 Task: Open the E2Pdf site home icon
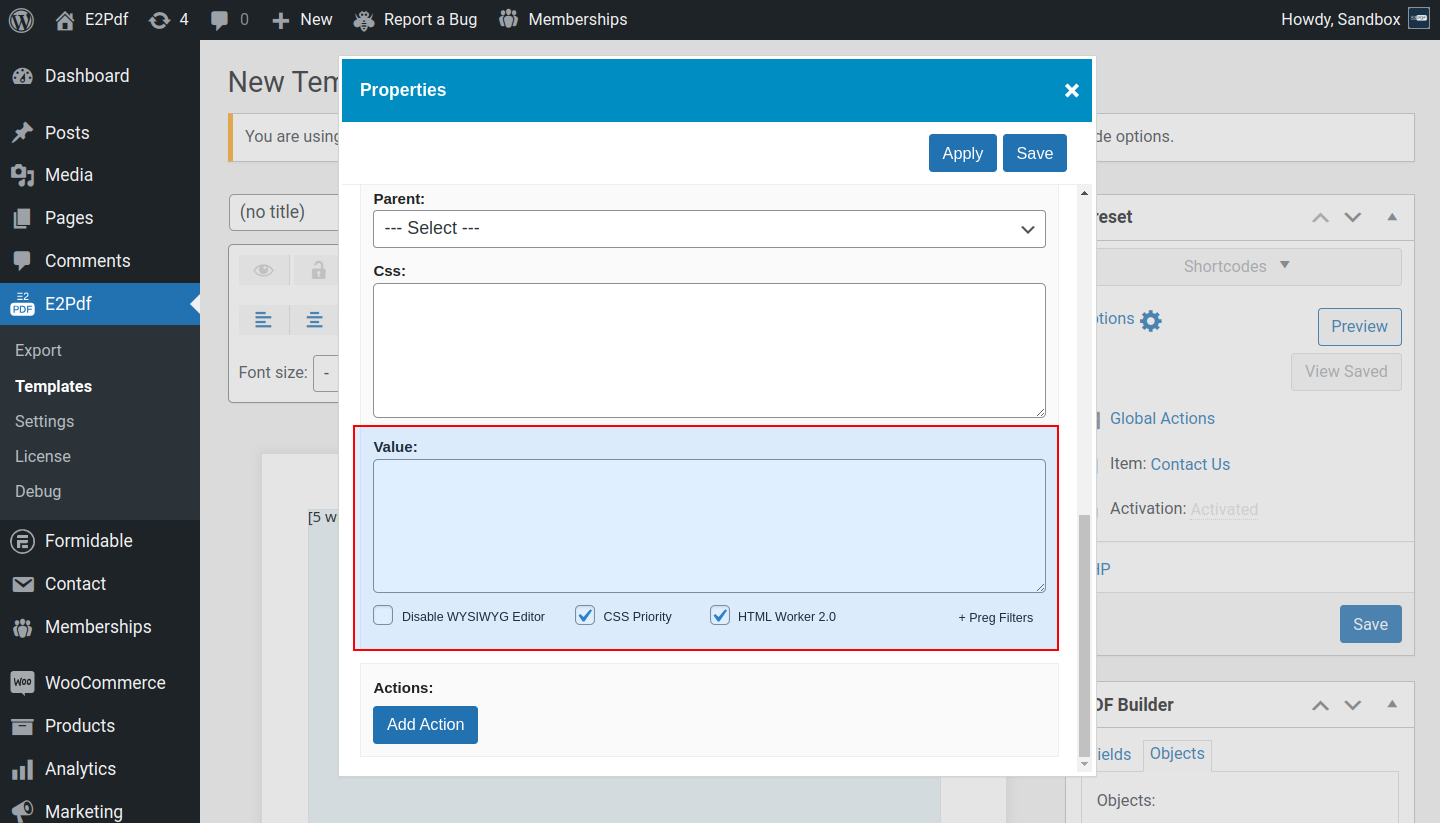click(65, 19)
